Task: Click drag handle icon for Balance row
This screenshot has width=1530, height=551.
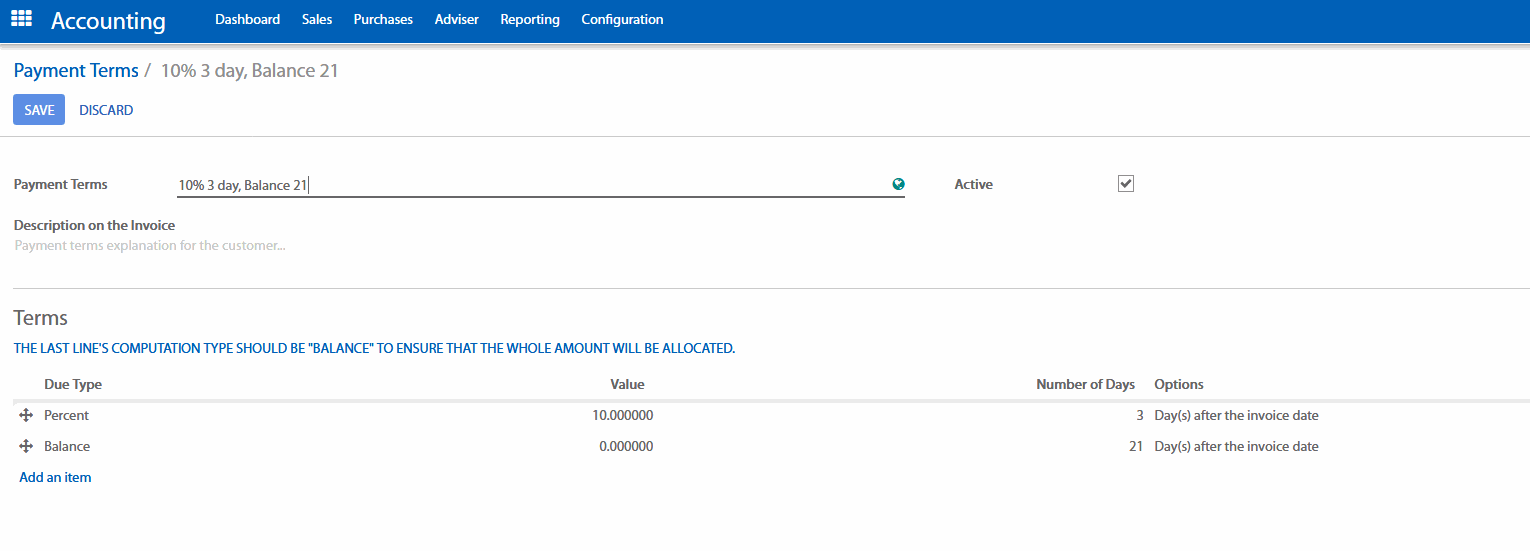Action: (27, 447)
